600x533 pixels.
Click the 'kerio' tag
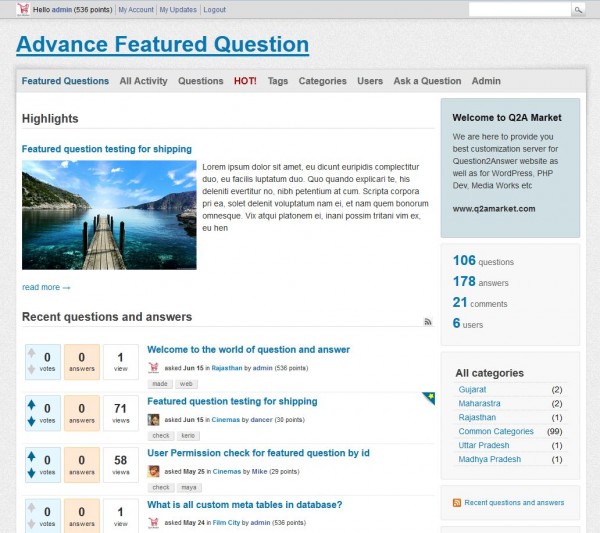(187, 436)
